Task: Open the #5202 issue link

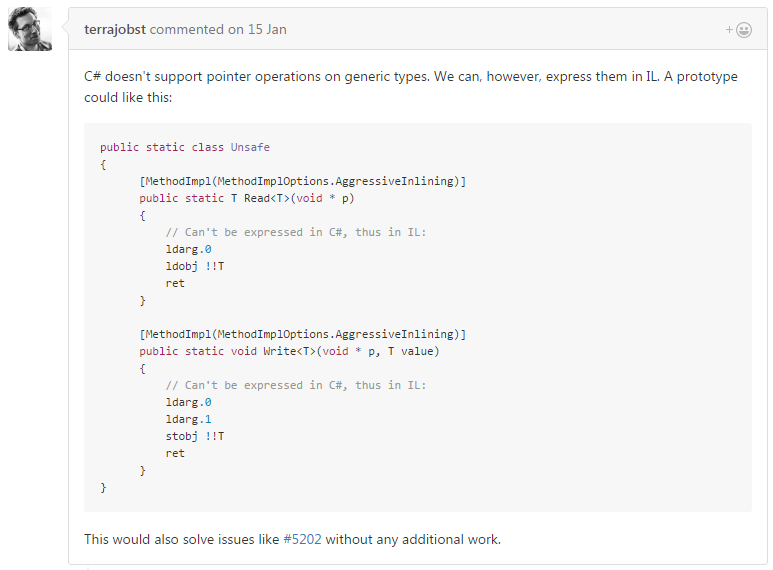Action: pyautogui.click(x=302, y=539)
